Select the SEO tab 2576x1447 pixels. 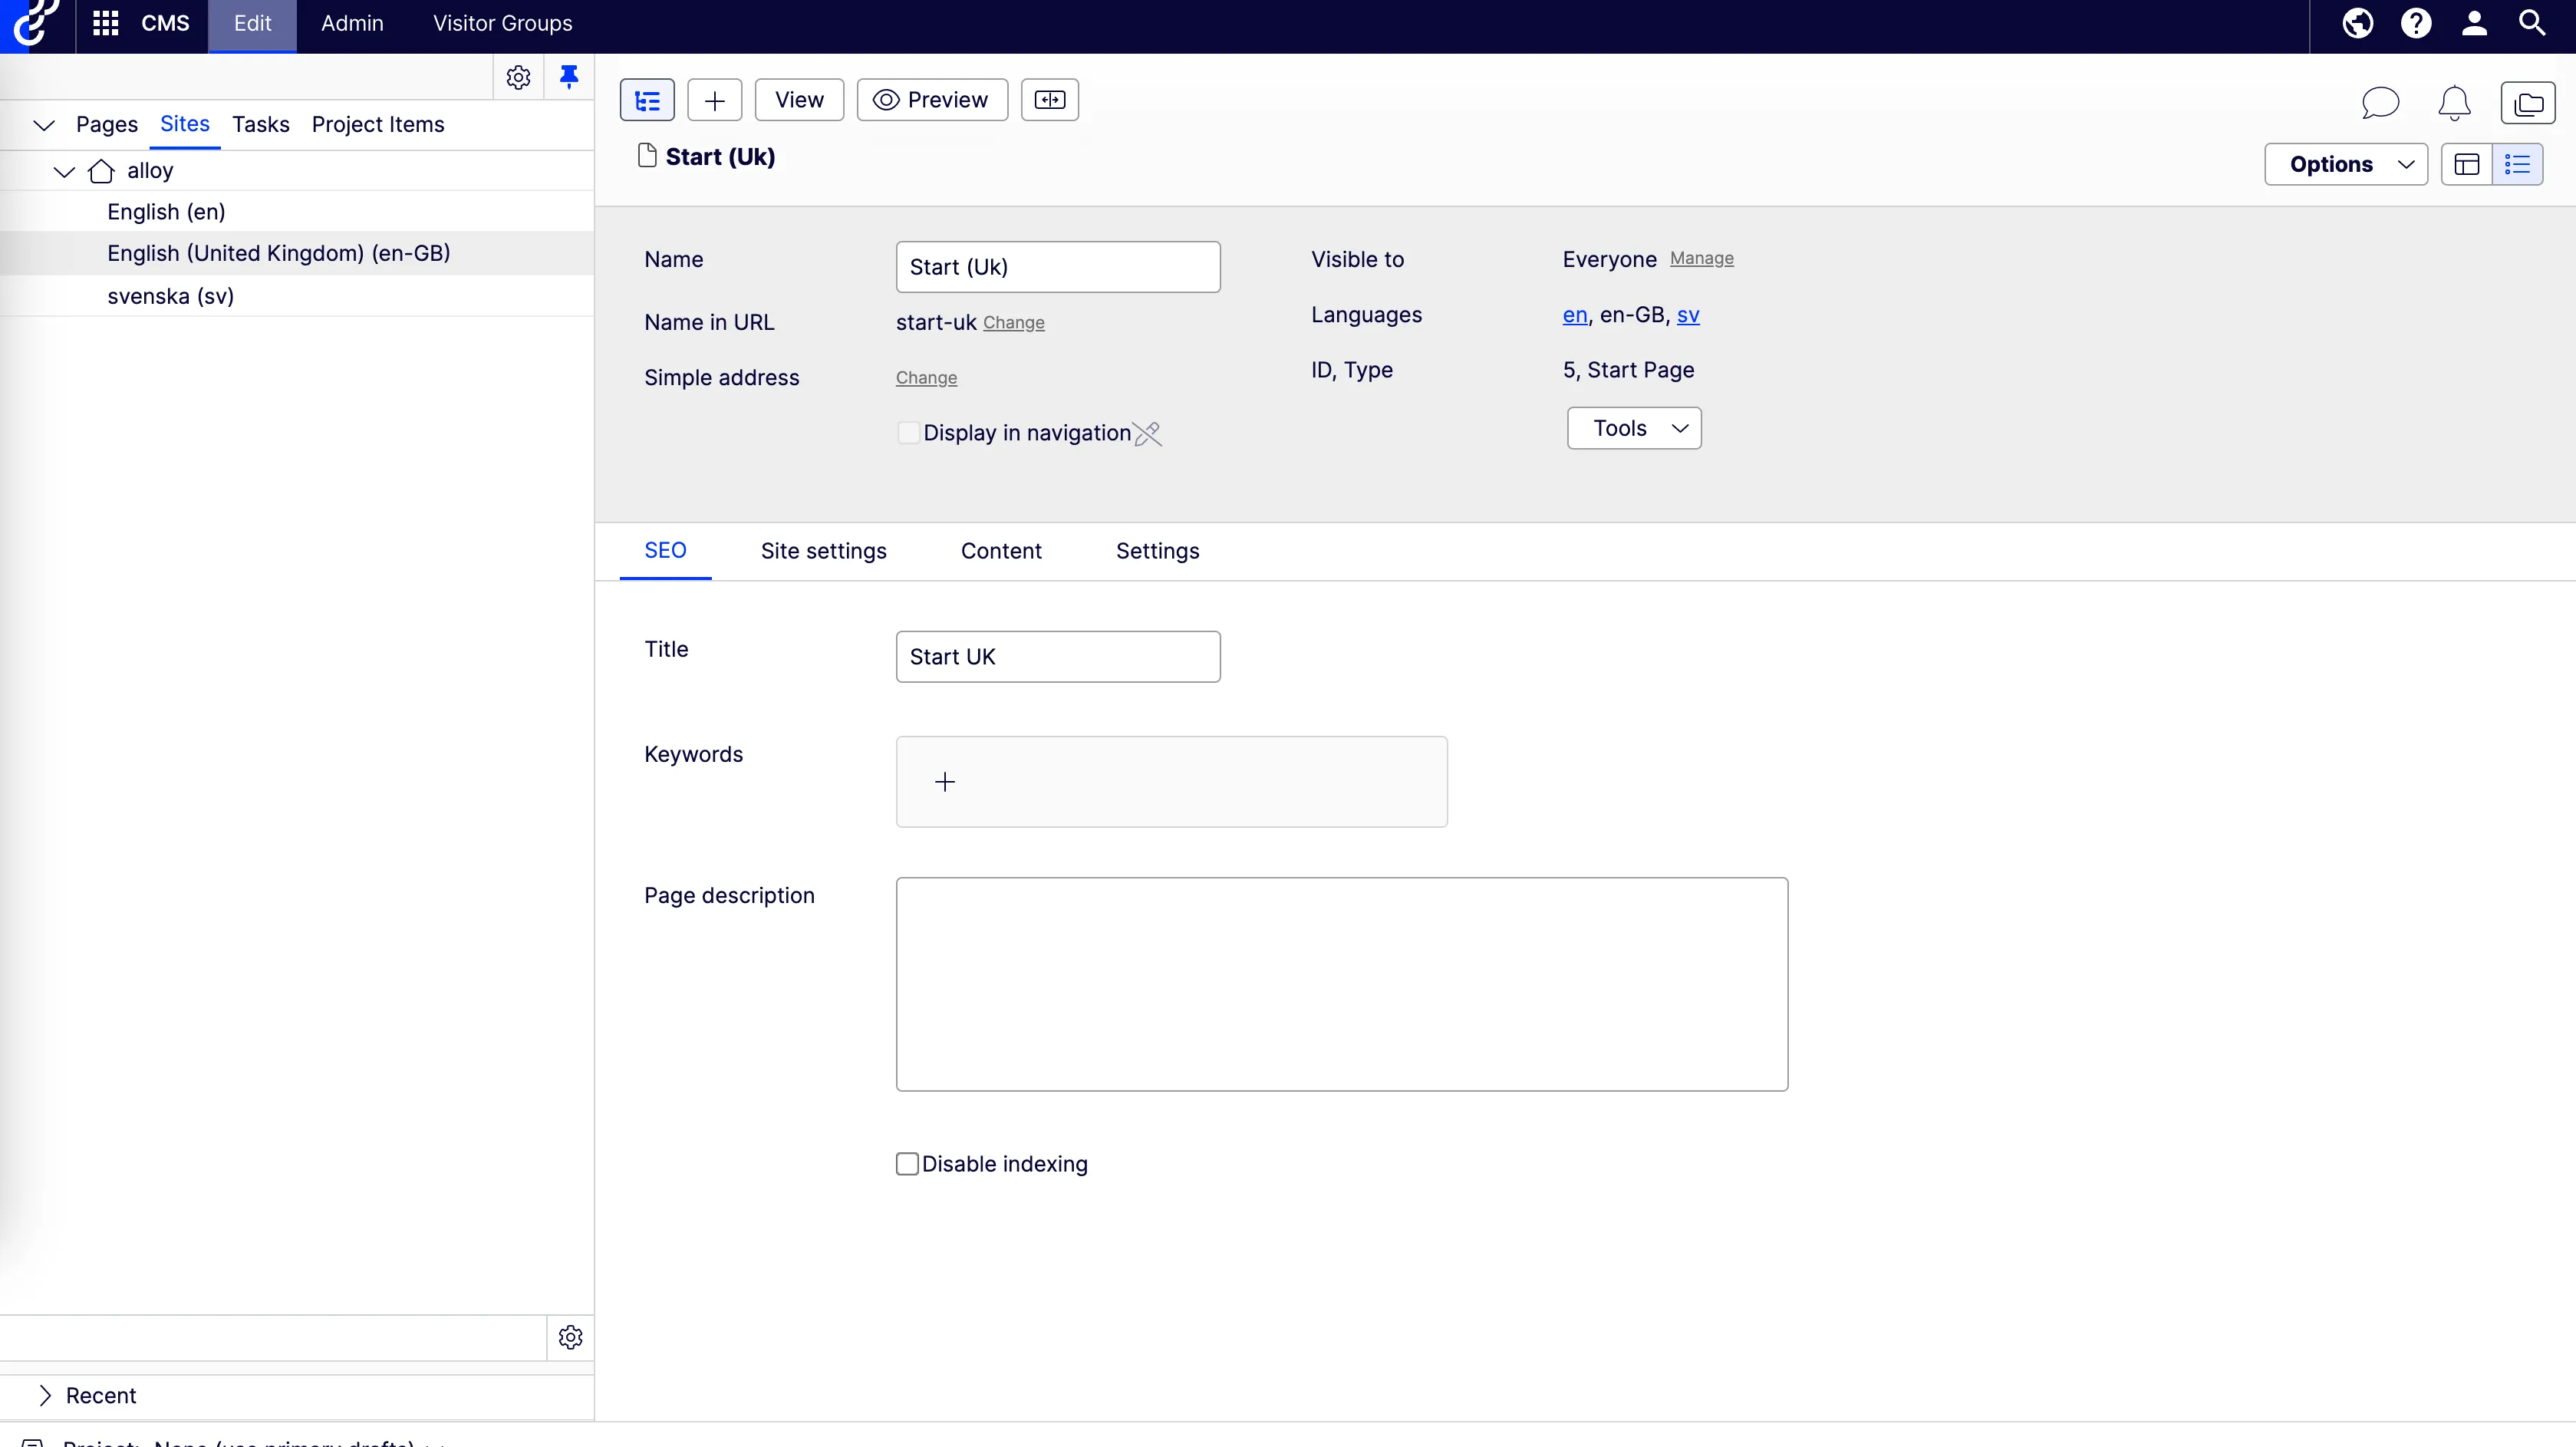tap(665, 550)
